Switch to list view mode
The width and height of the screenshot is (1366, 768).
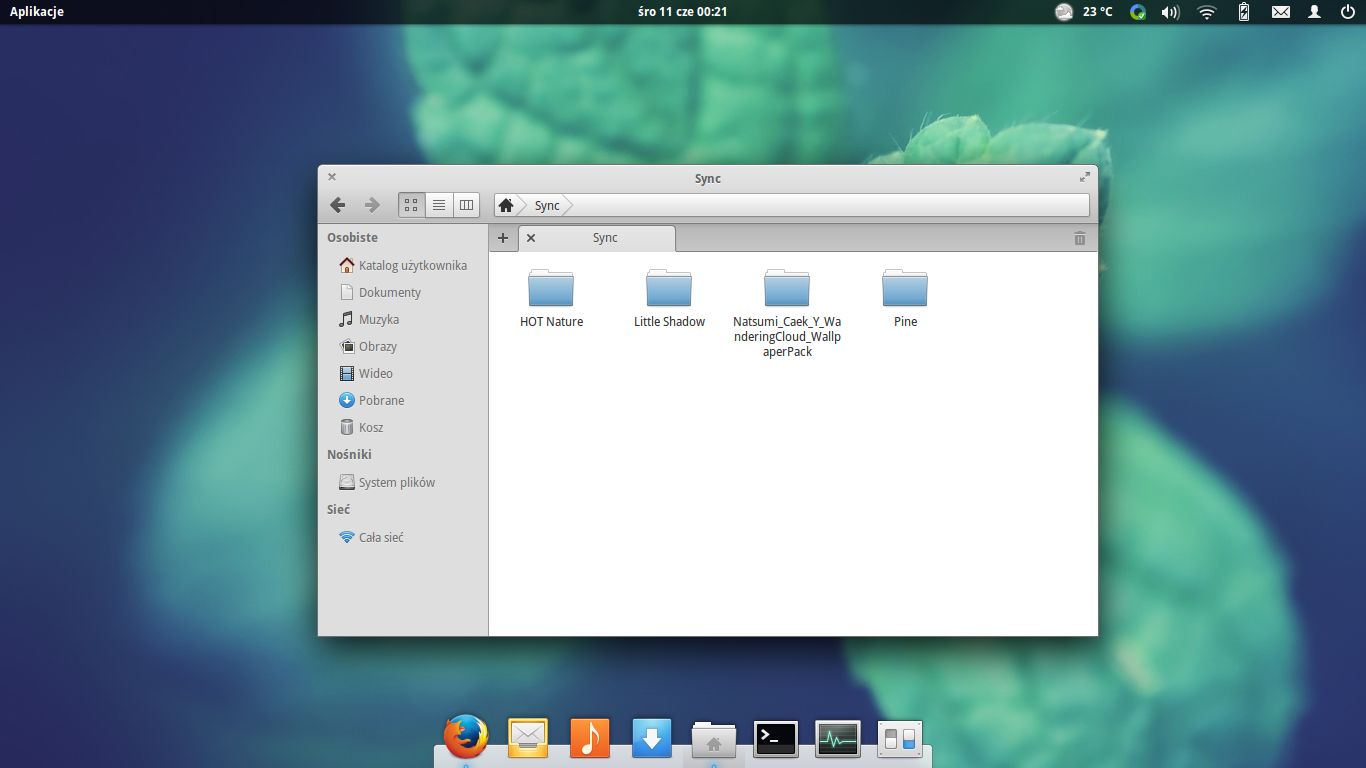click(x=439, y=205)
